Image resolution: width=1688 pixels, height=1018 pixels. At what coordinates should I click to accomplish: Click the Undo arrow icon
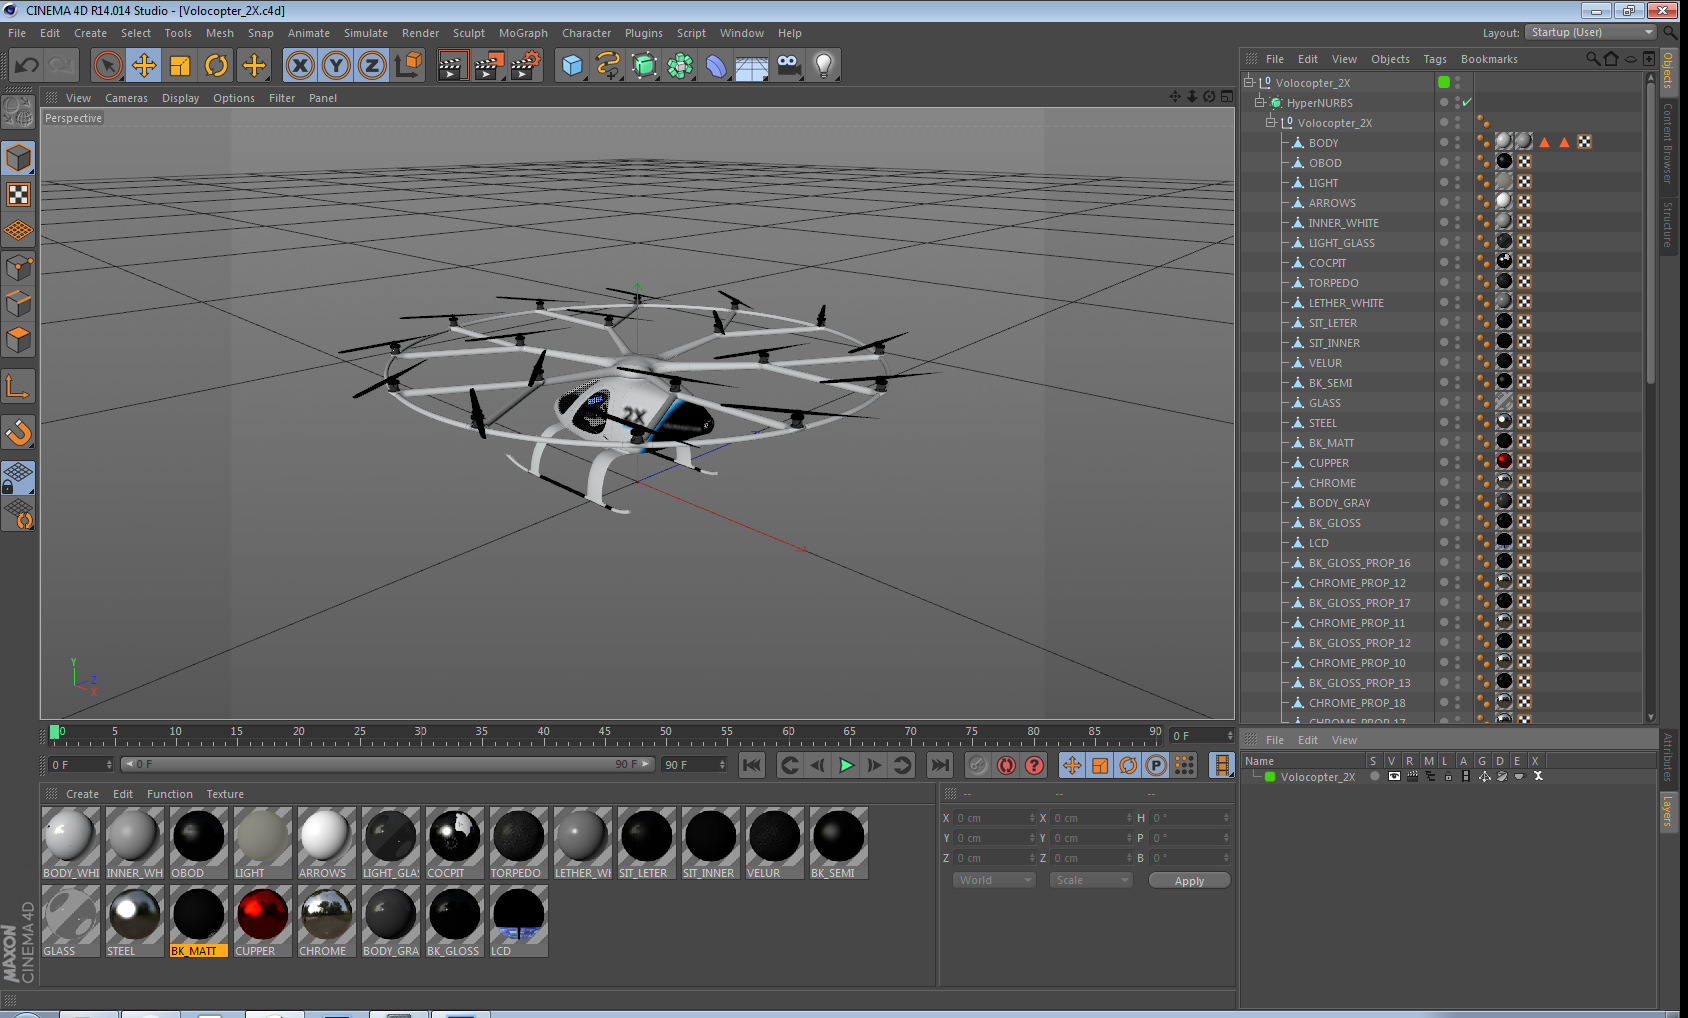click(26, 66)
